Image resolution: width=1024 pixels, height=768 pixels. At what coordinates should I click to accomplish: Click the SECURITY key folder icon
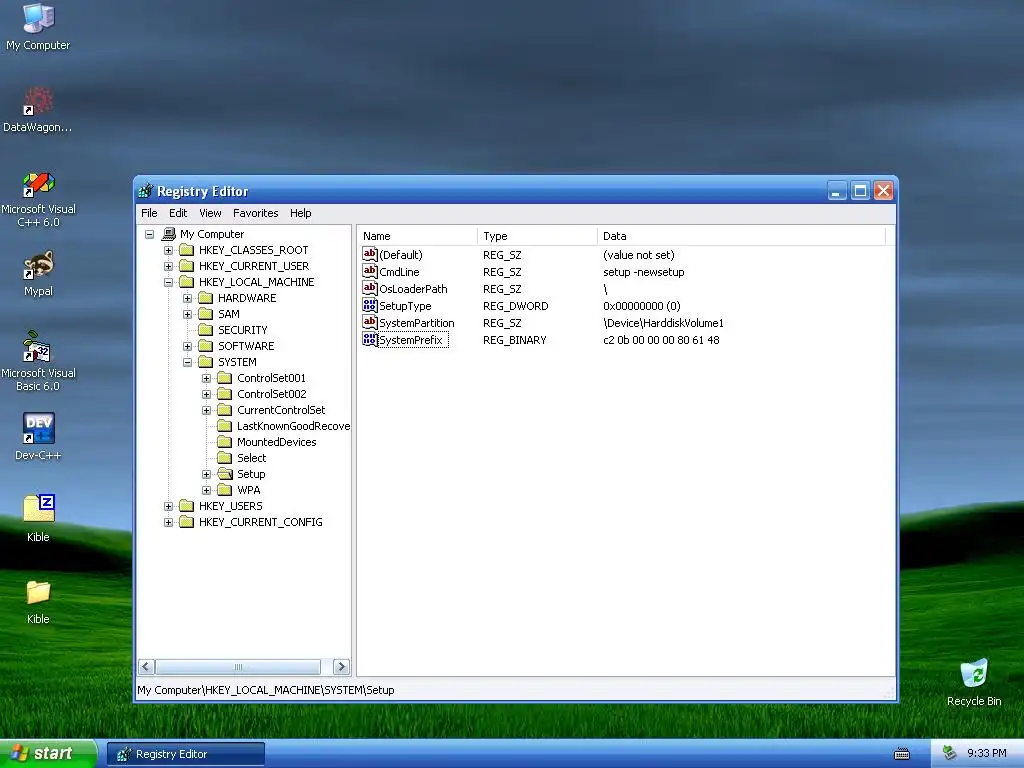(x=206, y=330)
